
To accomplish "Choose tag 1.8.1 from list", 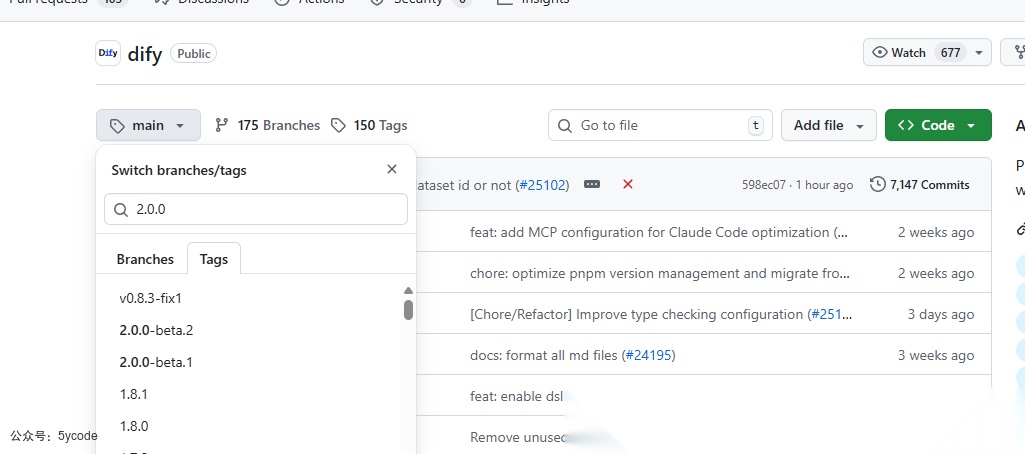I will (x=133, y=394).
